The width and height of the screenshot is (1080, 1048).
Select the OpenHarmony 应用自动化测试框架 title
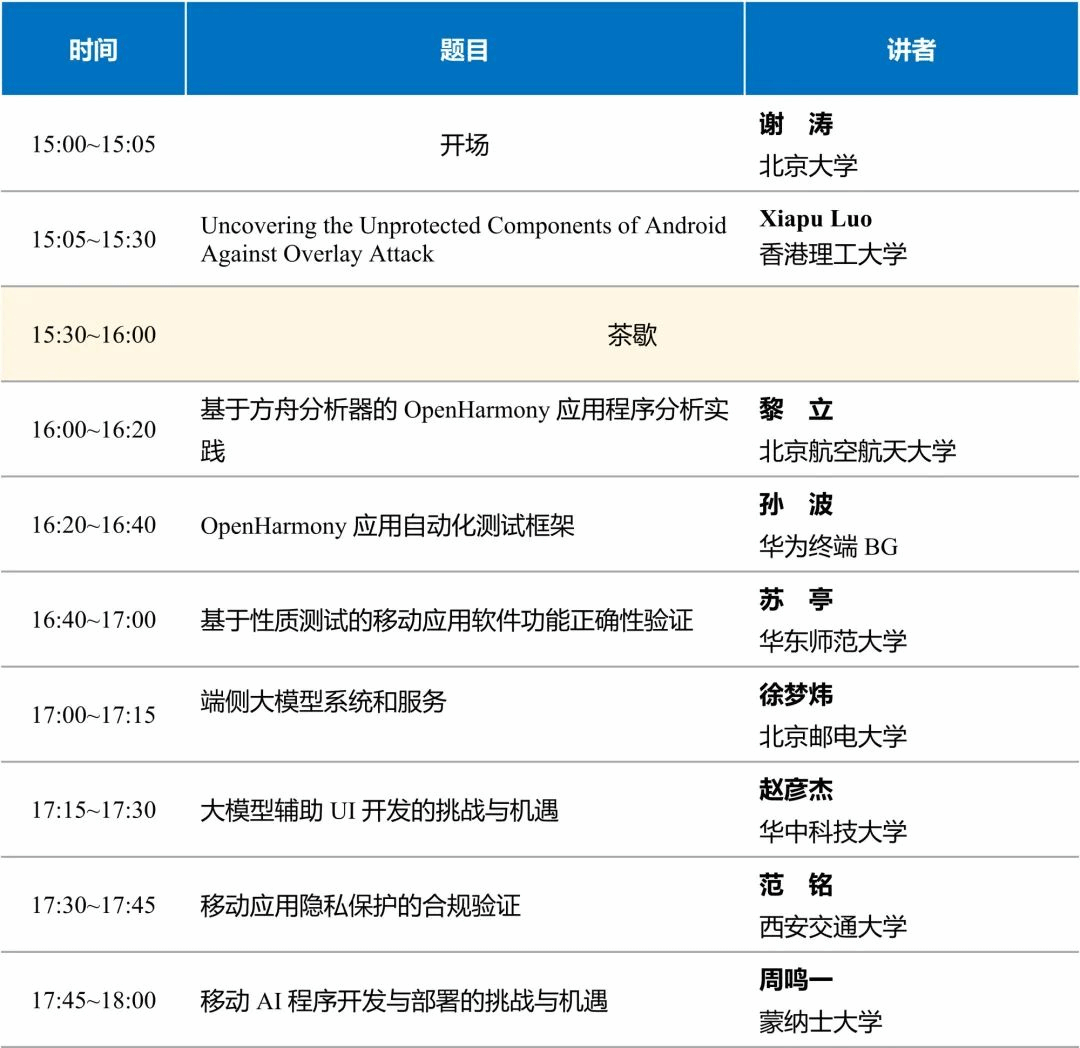click(x=388, y=525)
